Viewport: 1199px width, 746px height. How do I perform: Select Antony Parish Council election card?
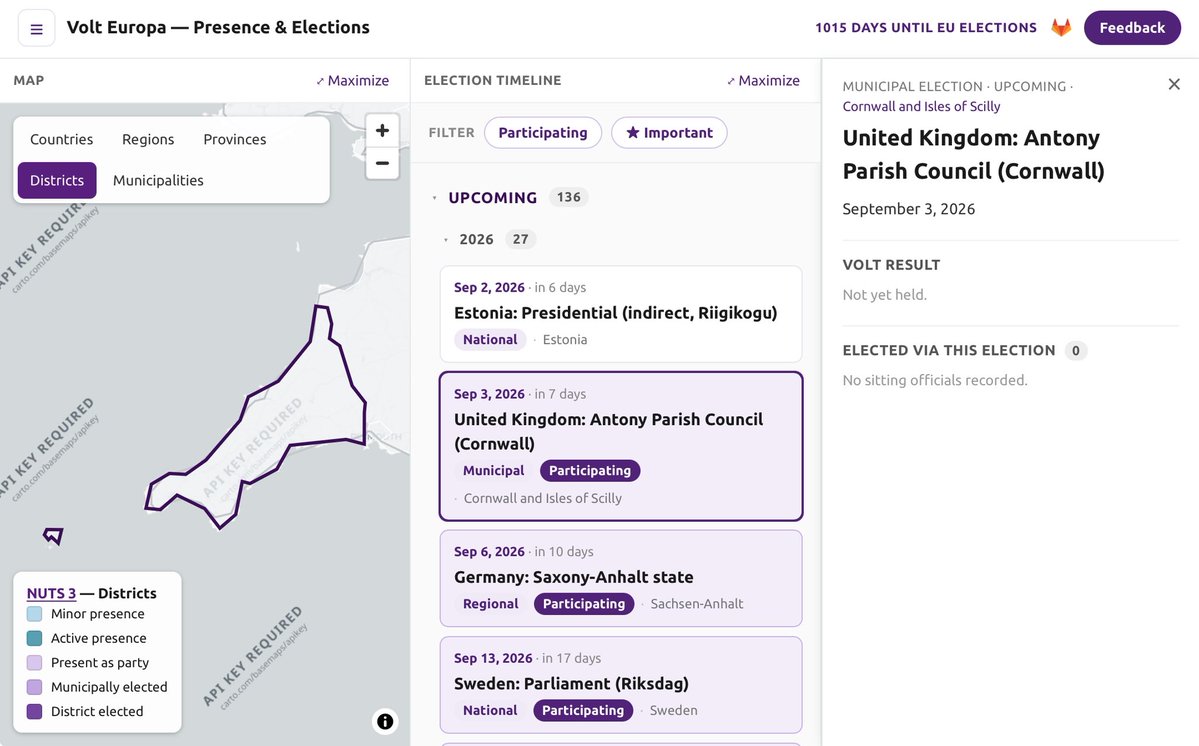pyautogui.click(x=621, y=446)
